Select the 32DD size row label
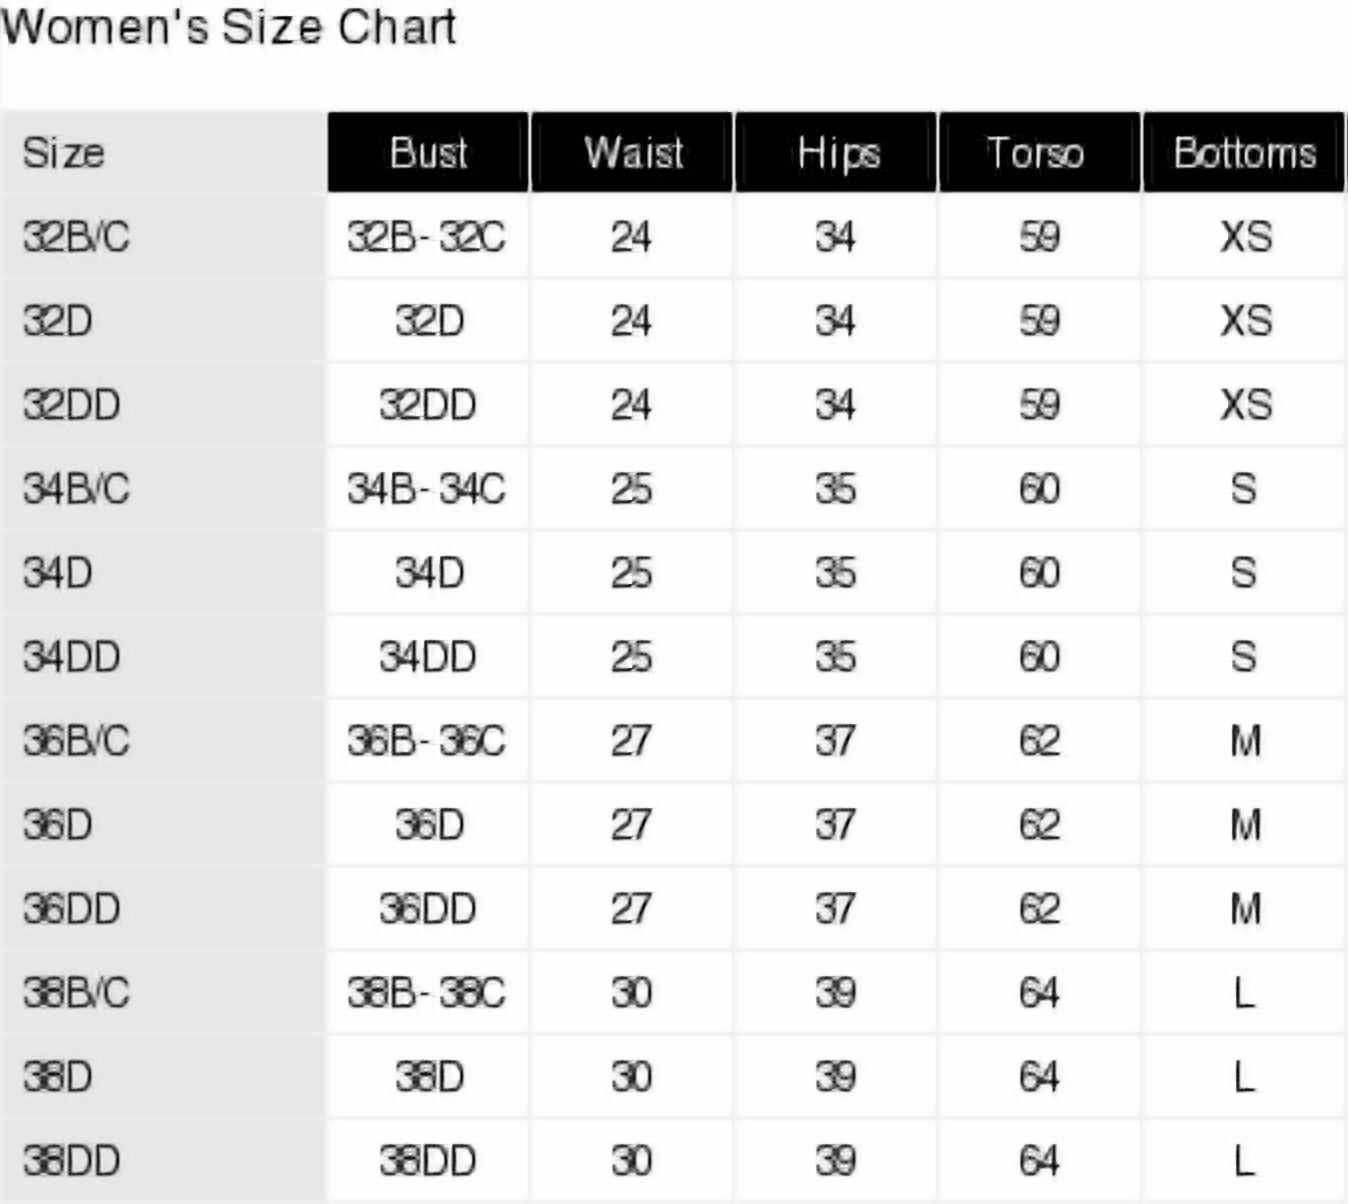1348x1204 pixels. click(72, 405)
